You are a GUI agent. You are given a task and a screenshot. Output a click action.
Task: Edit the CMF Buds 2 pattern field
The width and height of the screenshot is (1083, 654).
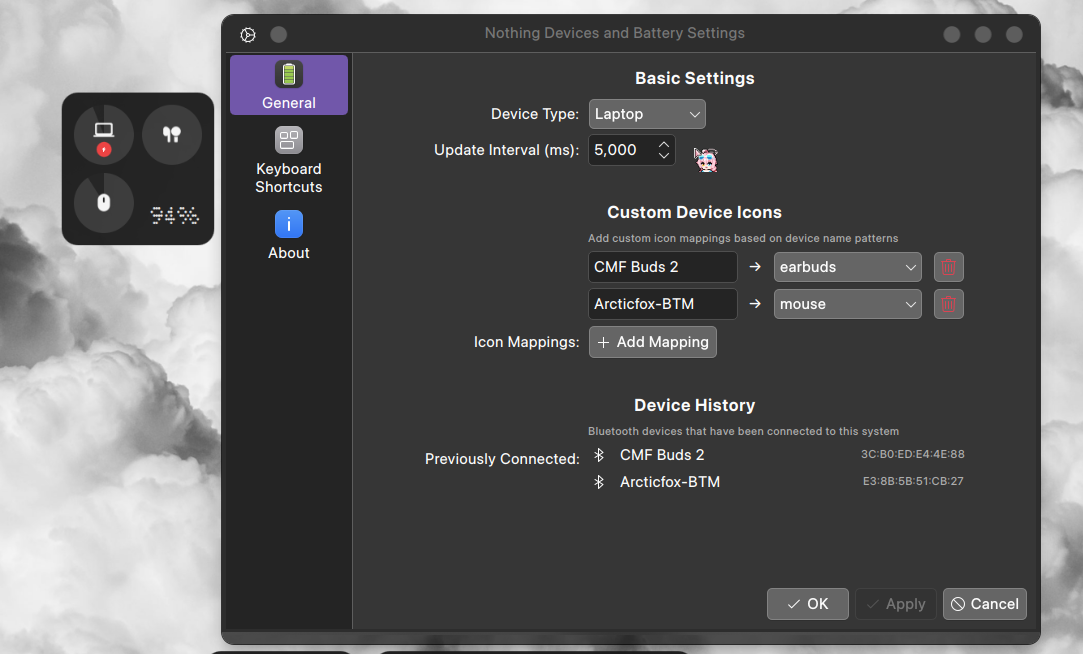[663, 267]
